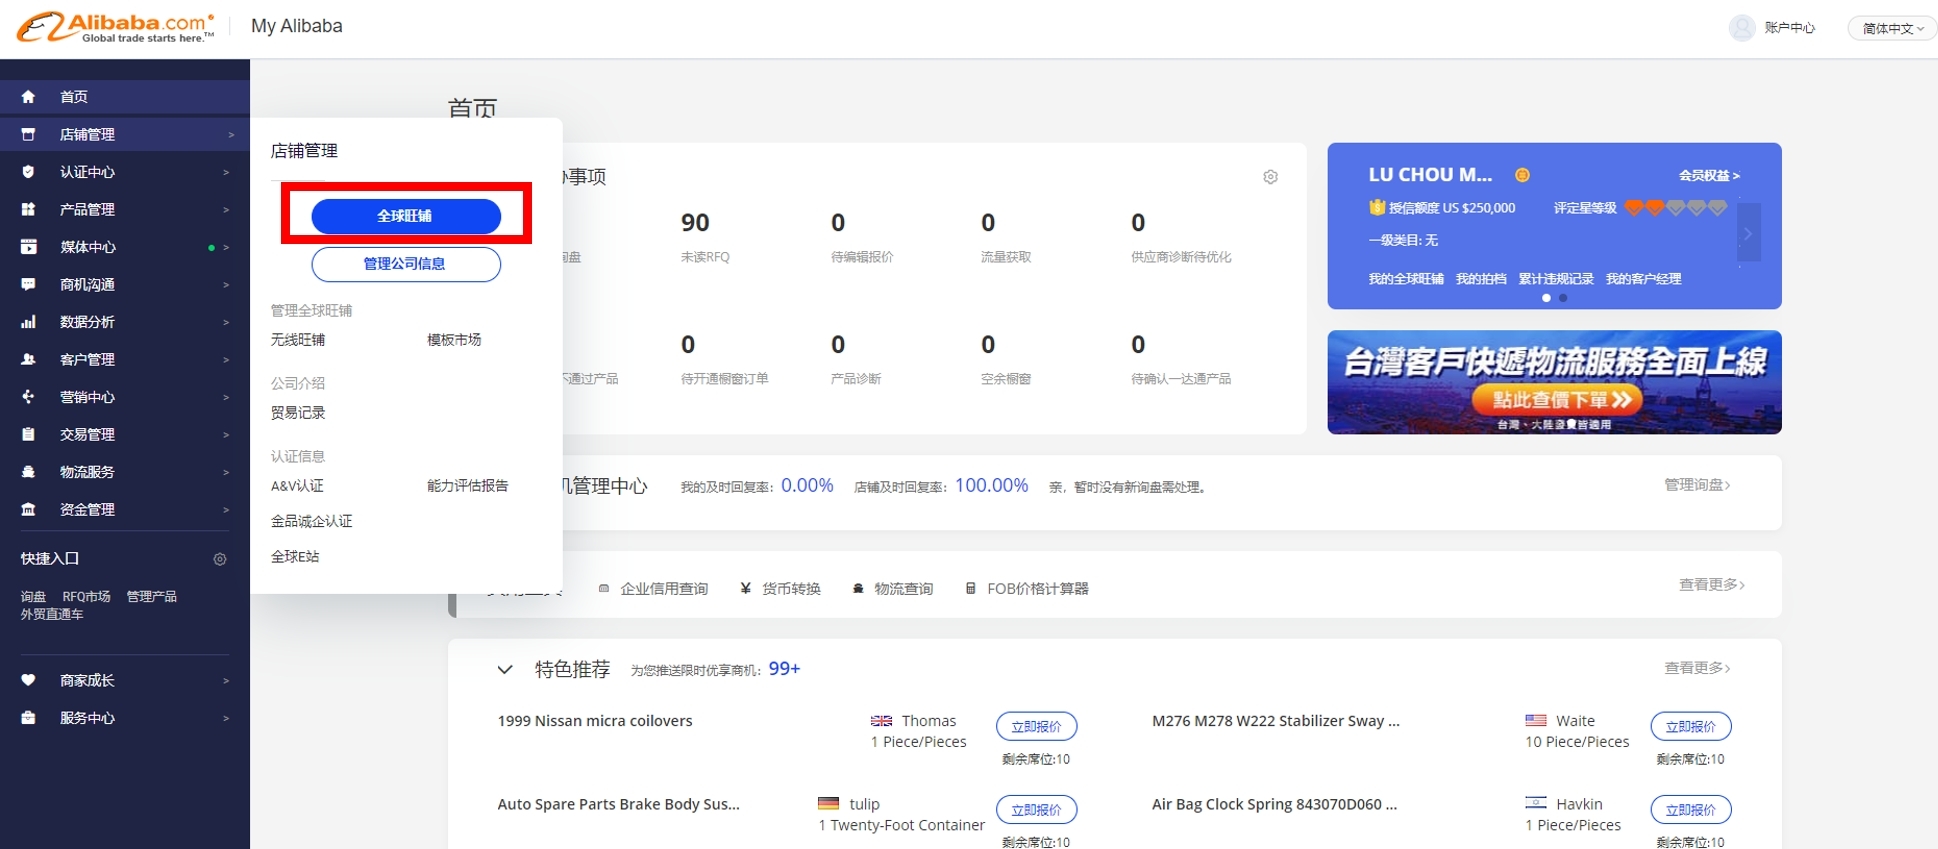1938x849 pixels.
Task: Click the 数据分析 bar chart icon
Action: tap(28, 322)
